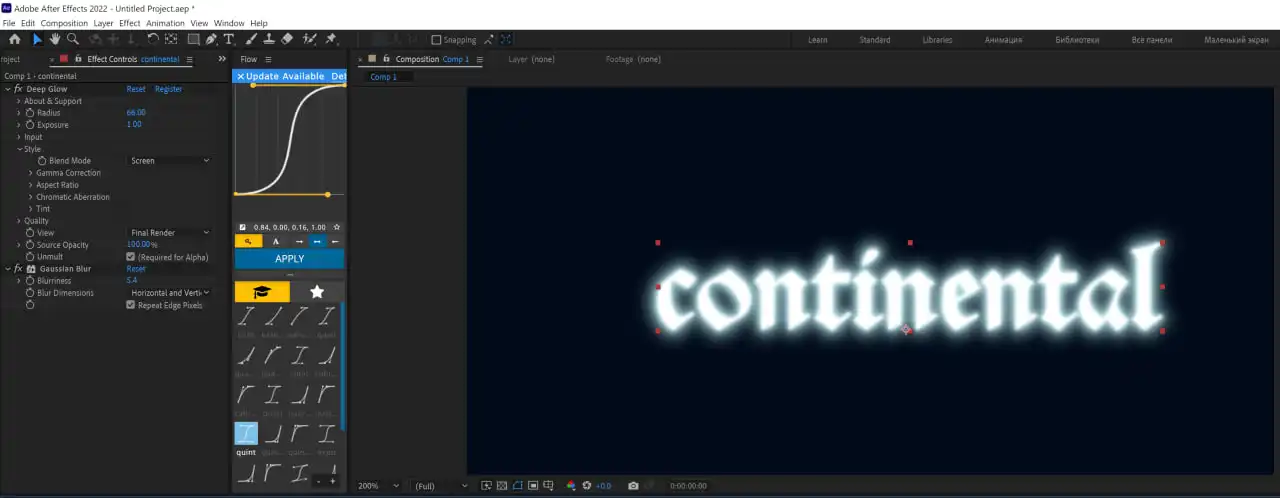This screenshot has width=1280, height=498.
Task: Open the Animation menu
Action: (165, 23)
